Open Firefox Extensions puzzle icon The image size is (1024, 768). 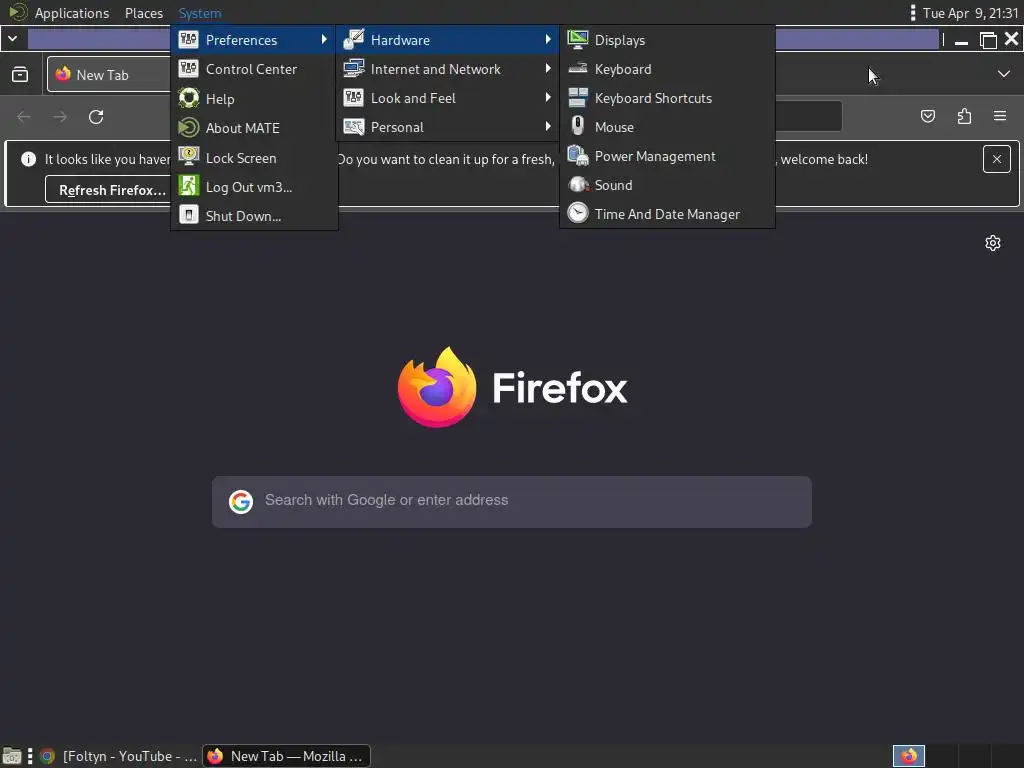964,116
